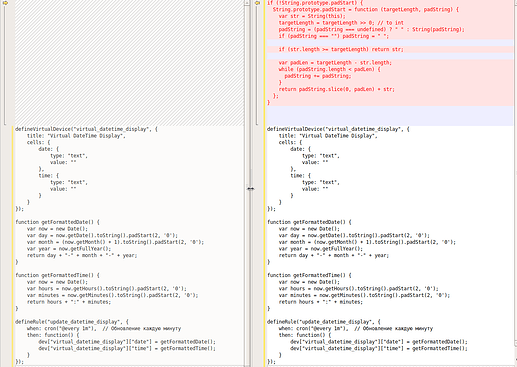Click 'title: "Virtual DateTime Display"' in right pane
This screenshot has height=367, width=517.
click(x=328, y=136)
